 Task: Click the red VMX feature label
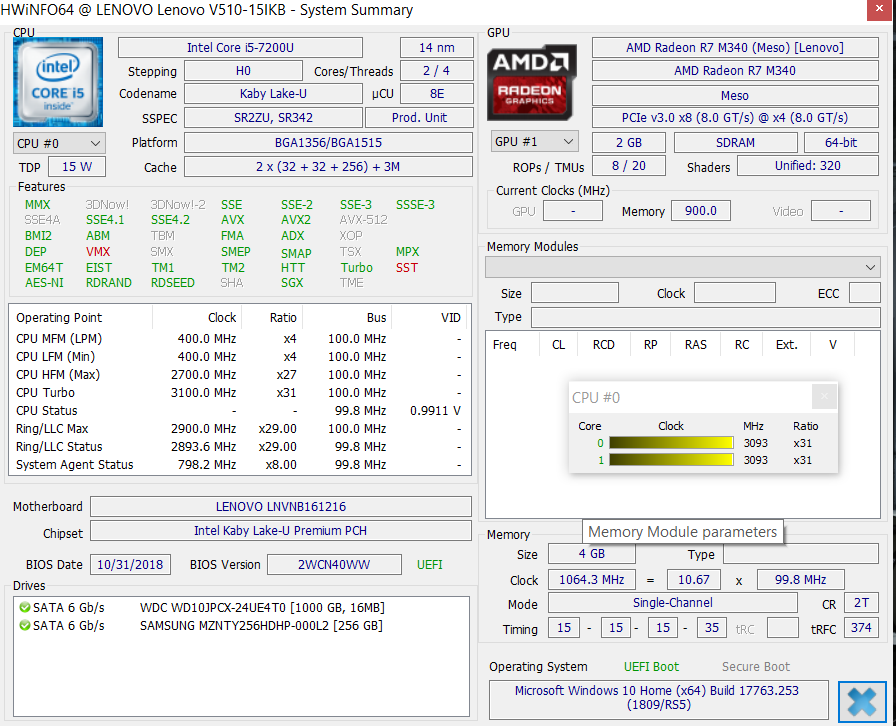tap(98, 252)
